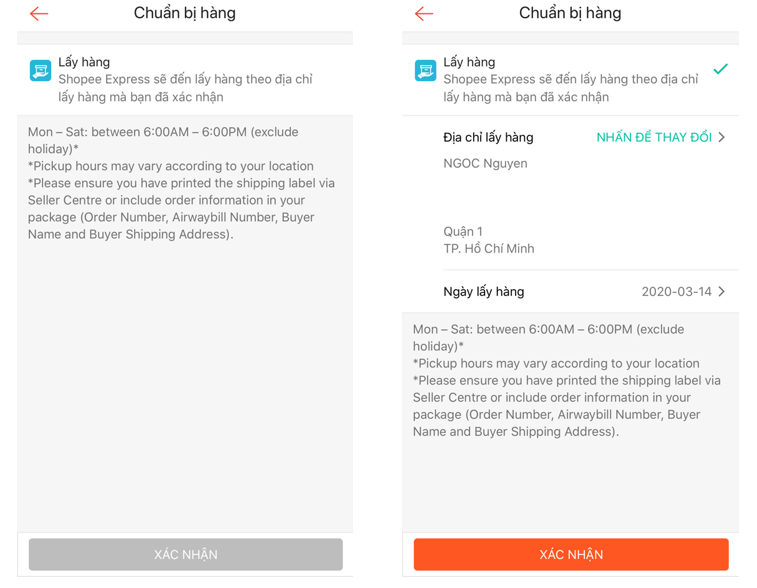Click the Shopee Express icon on the right screen

coord(425,70)
